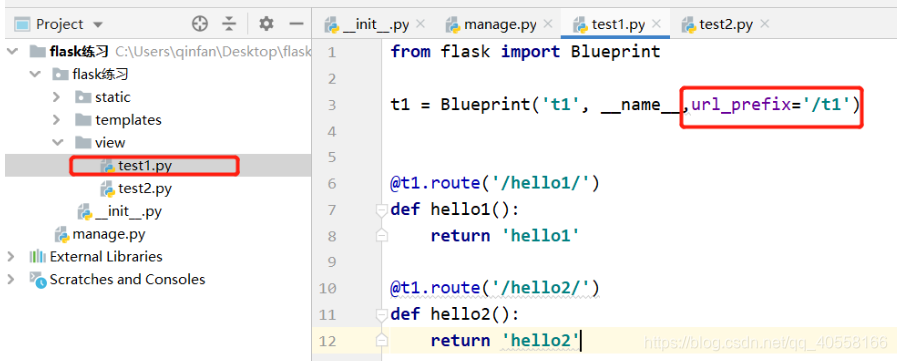Open the Project view dropdown
The width and height of the screenshot is (897, 361).
click(97, 25)
